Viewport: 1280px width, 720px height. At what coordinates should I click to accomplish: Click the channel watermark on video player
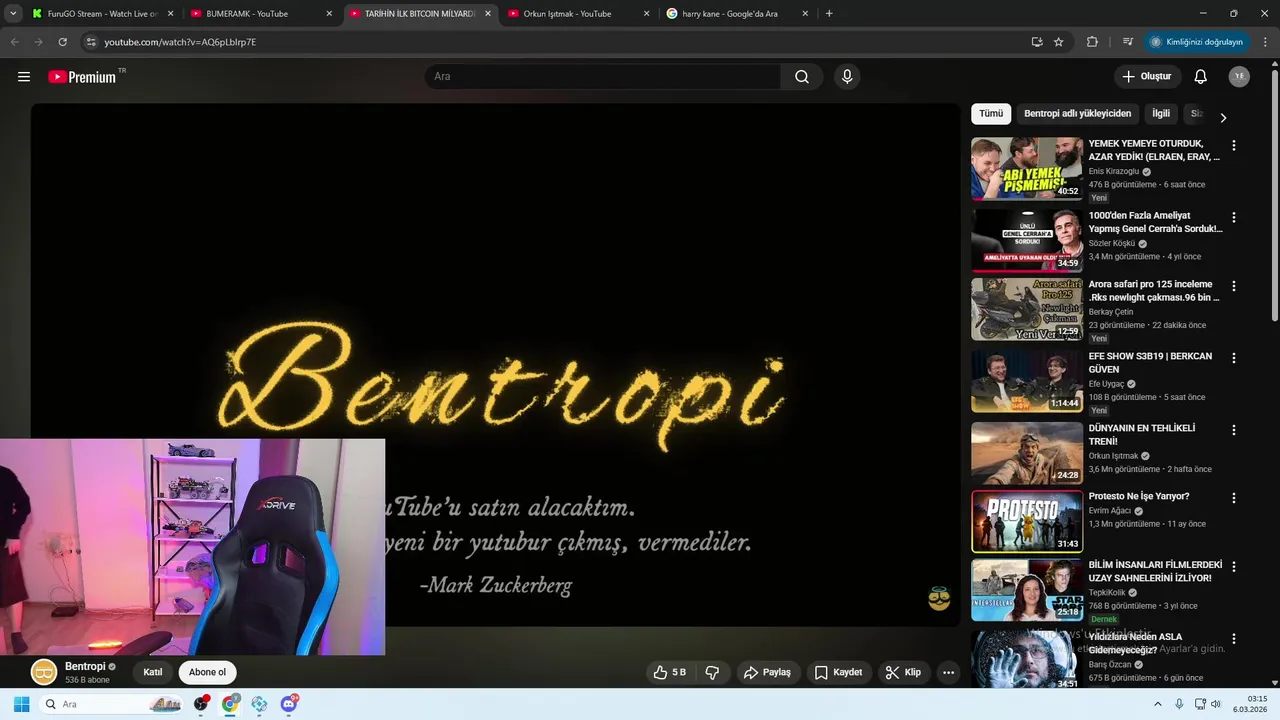click(x=939, y=598)
